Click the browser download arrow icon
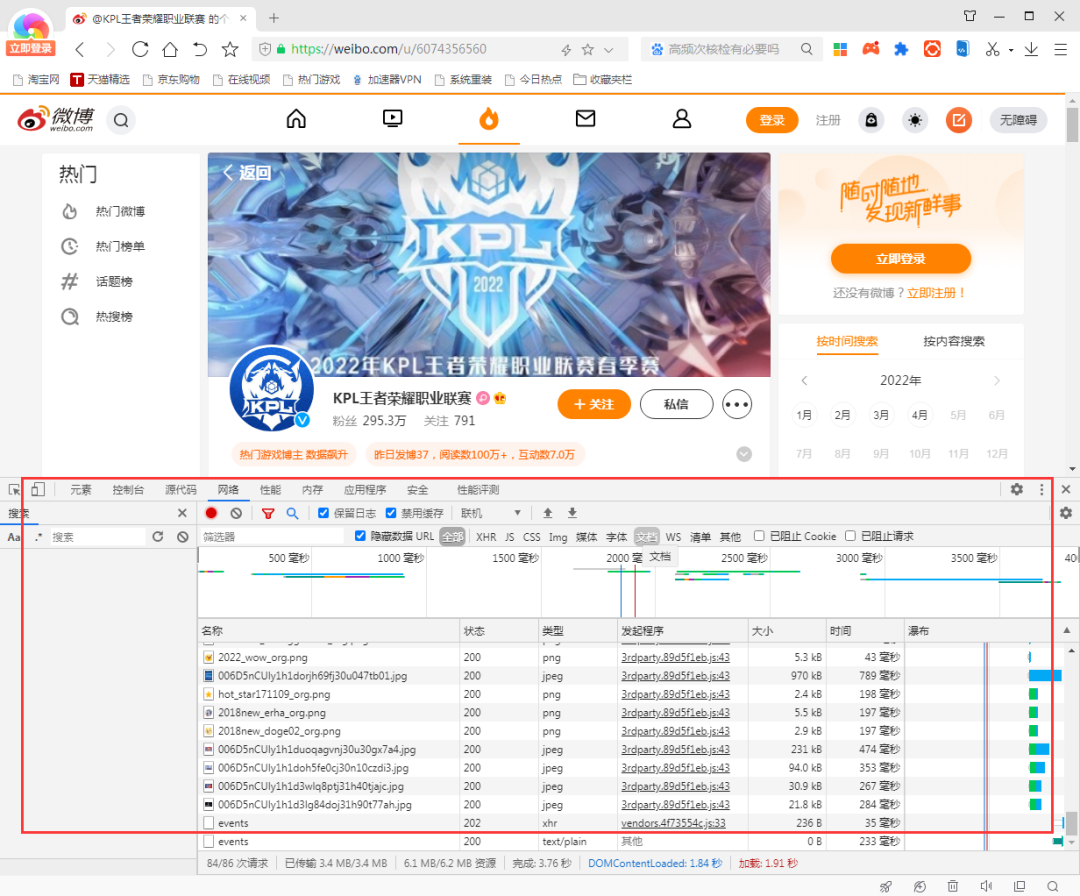 coord(1031,49)
